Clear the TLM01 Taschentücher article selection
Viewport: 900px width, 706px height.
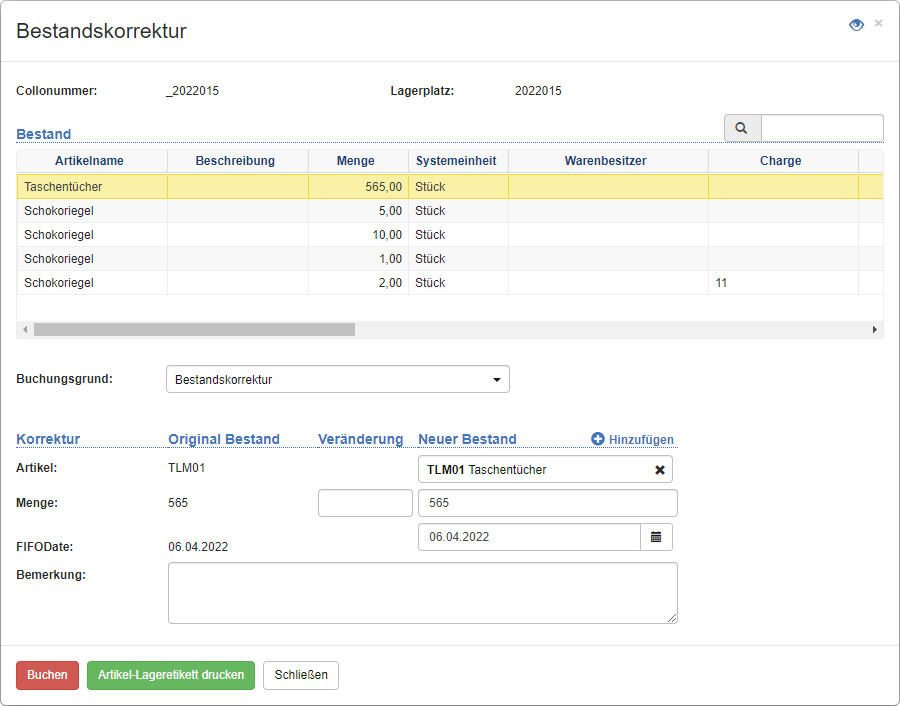pos(659,470)
